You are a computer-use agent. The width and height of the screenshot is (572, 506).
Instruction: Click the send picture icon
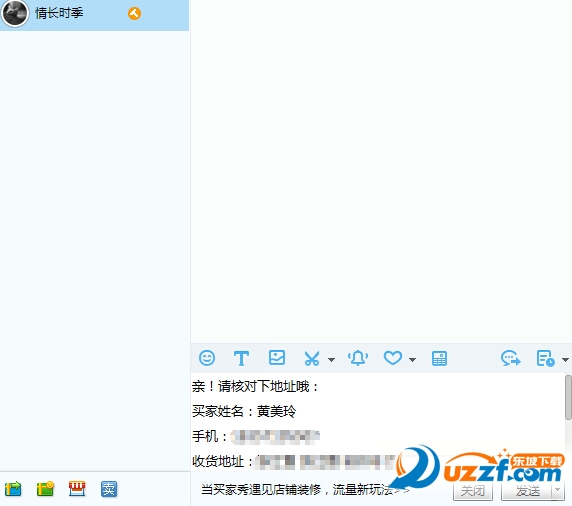[x=277, y=358]
